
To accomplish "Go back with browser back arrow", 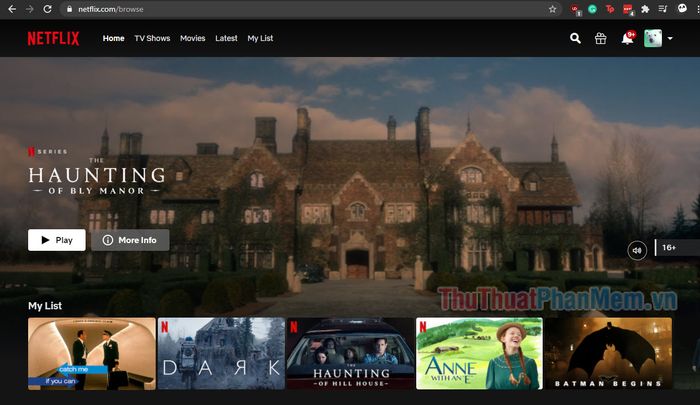I will click(x=12, y=9).
